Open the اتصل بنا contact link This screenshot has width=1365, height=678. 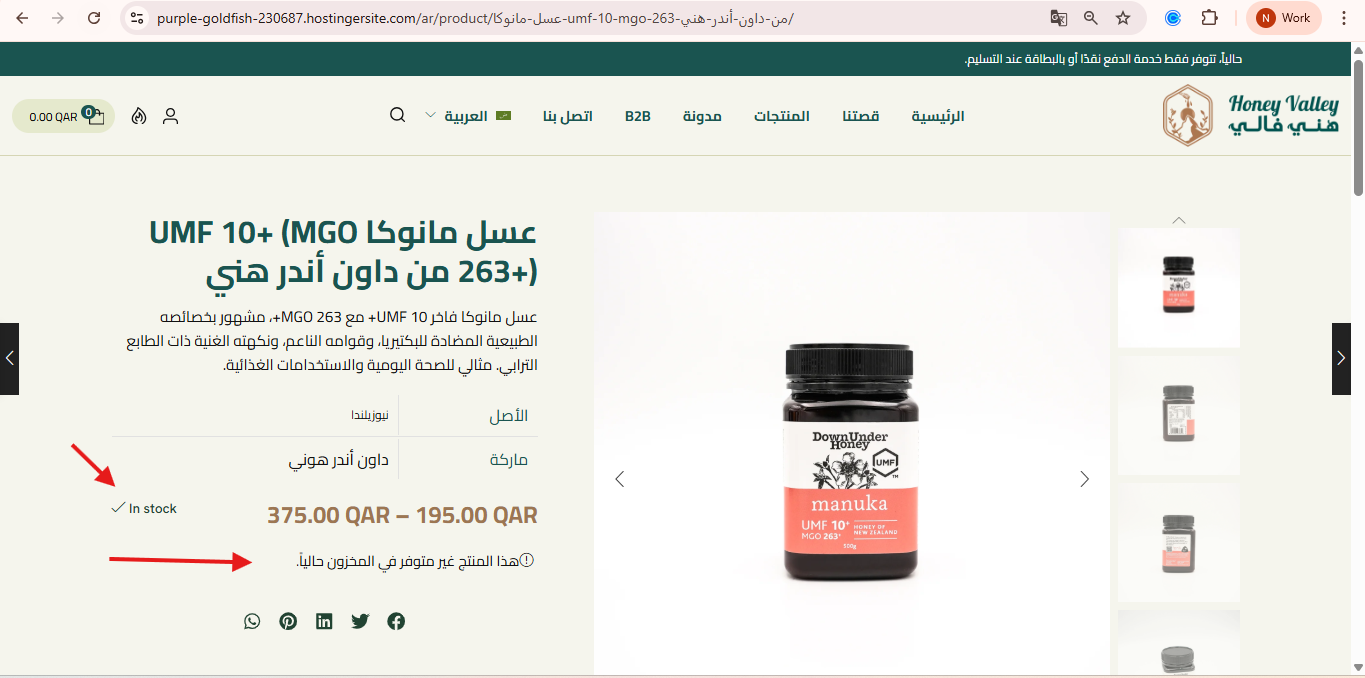point(568,116)
